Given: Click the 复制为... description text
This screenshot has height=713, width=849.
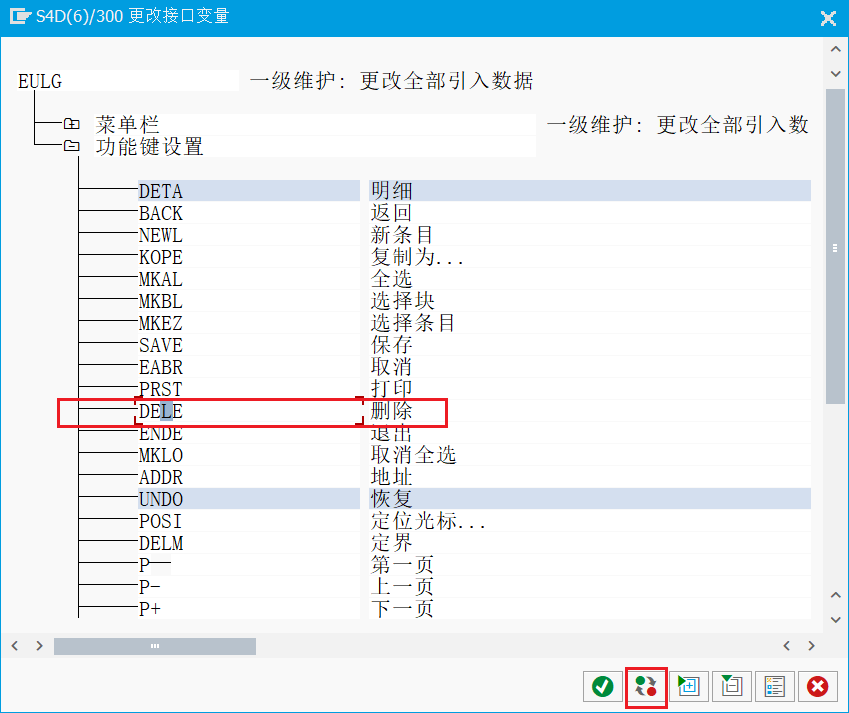Looking at the screenshot, I should click(417, 257).
